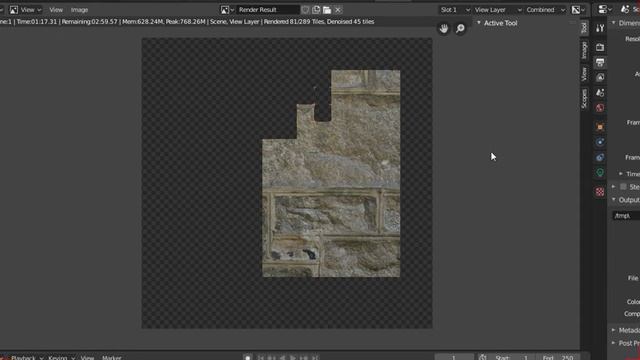Select the pan hand tool in image viewer
Viewport: 640px width, 360px height.
point(444,28)
